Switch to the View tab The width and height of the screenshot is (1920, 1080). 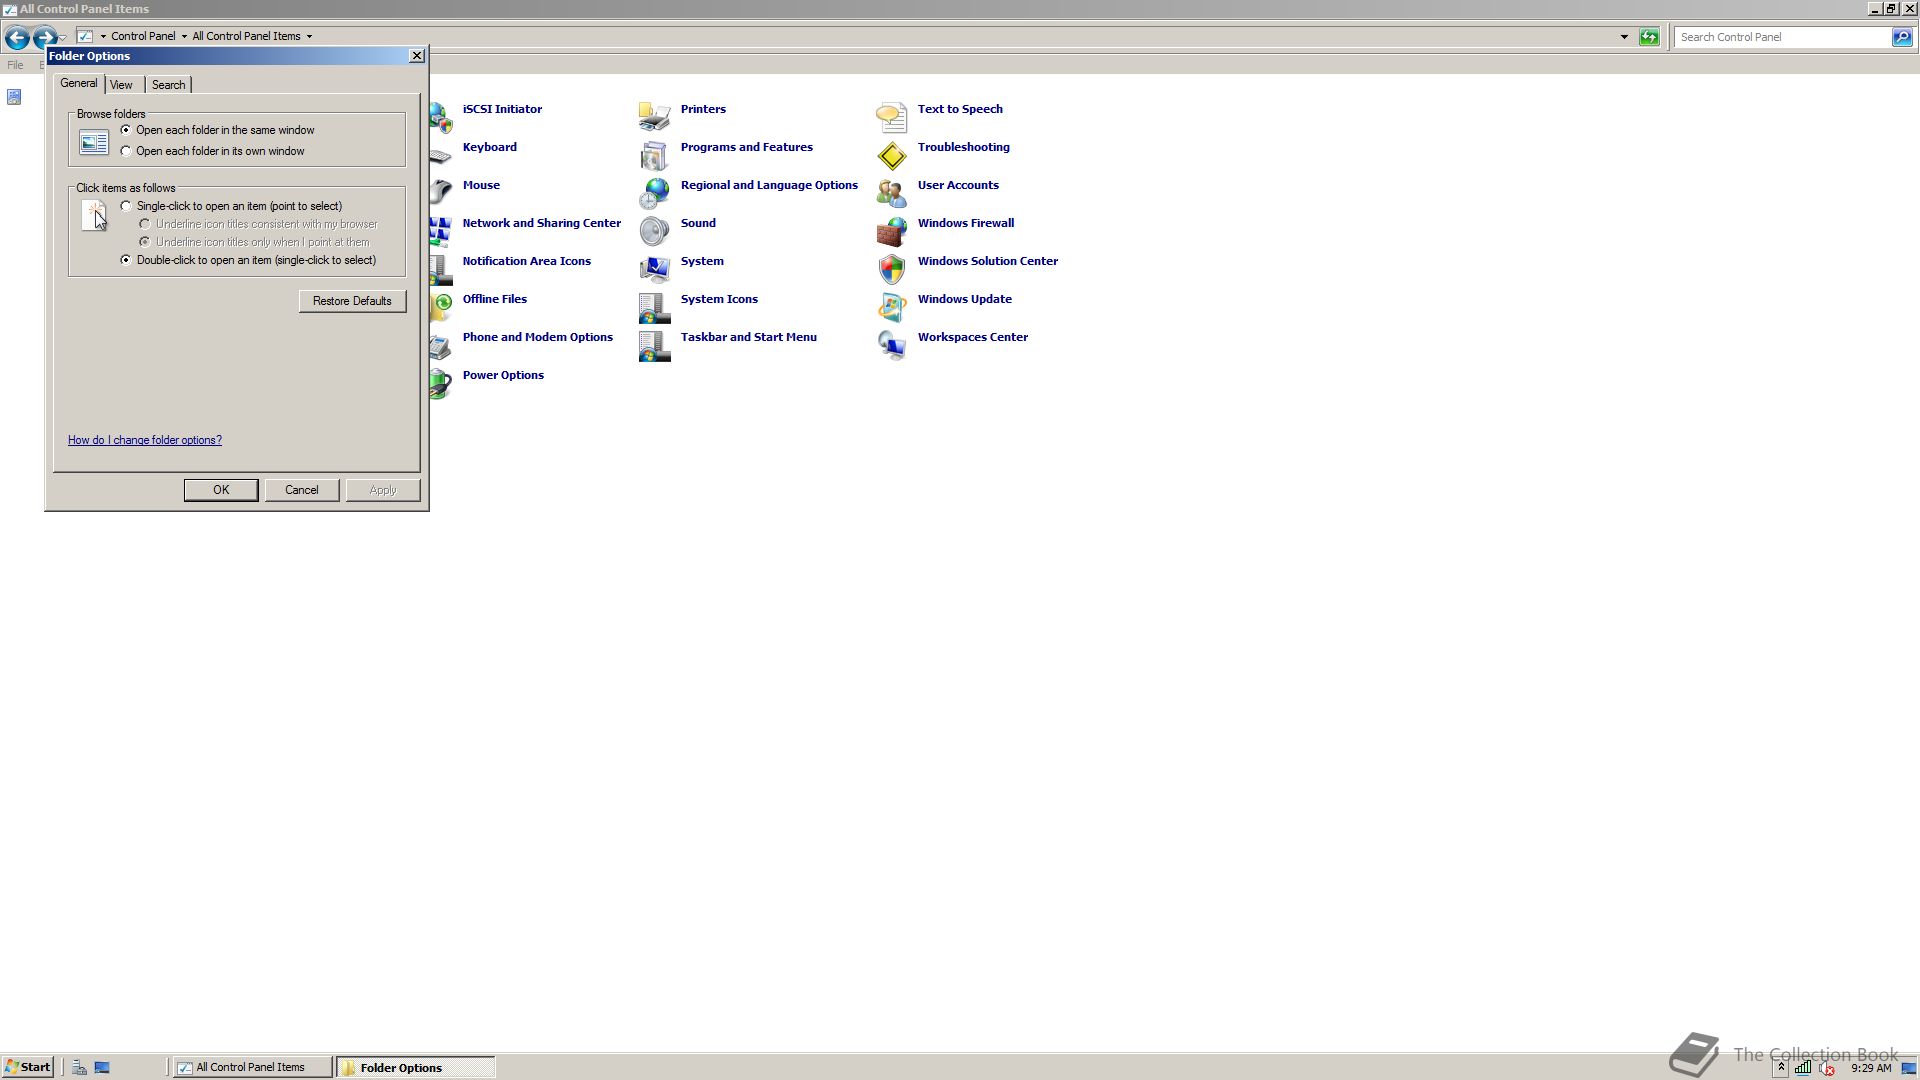(121, 85)
